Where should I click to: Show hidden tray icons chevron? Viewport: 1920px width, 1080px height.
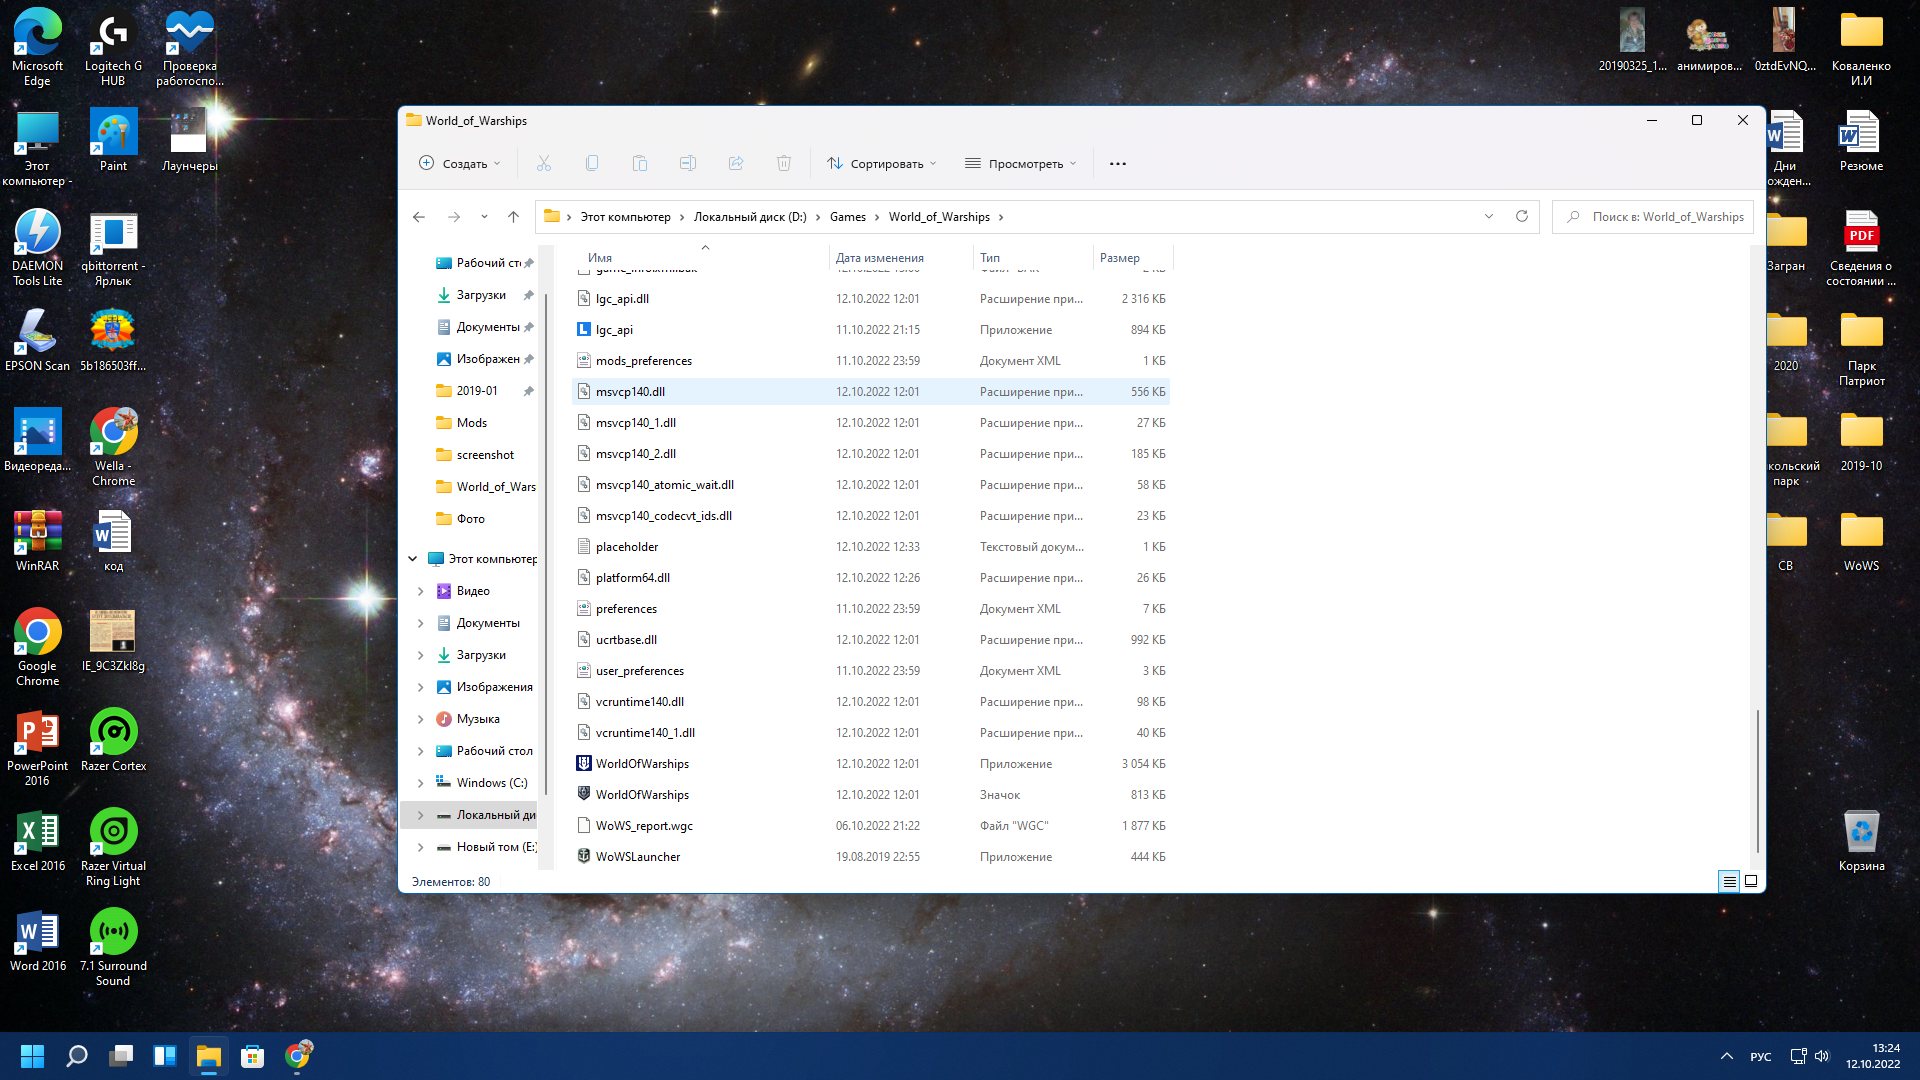coord(1726,1056)
